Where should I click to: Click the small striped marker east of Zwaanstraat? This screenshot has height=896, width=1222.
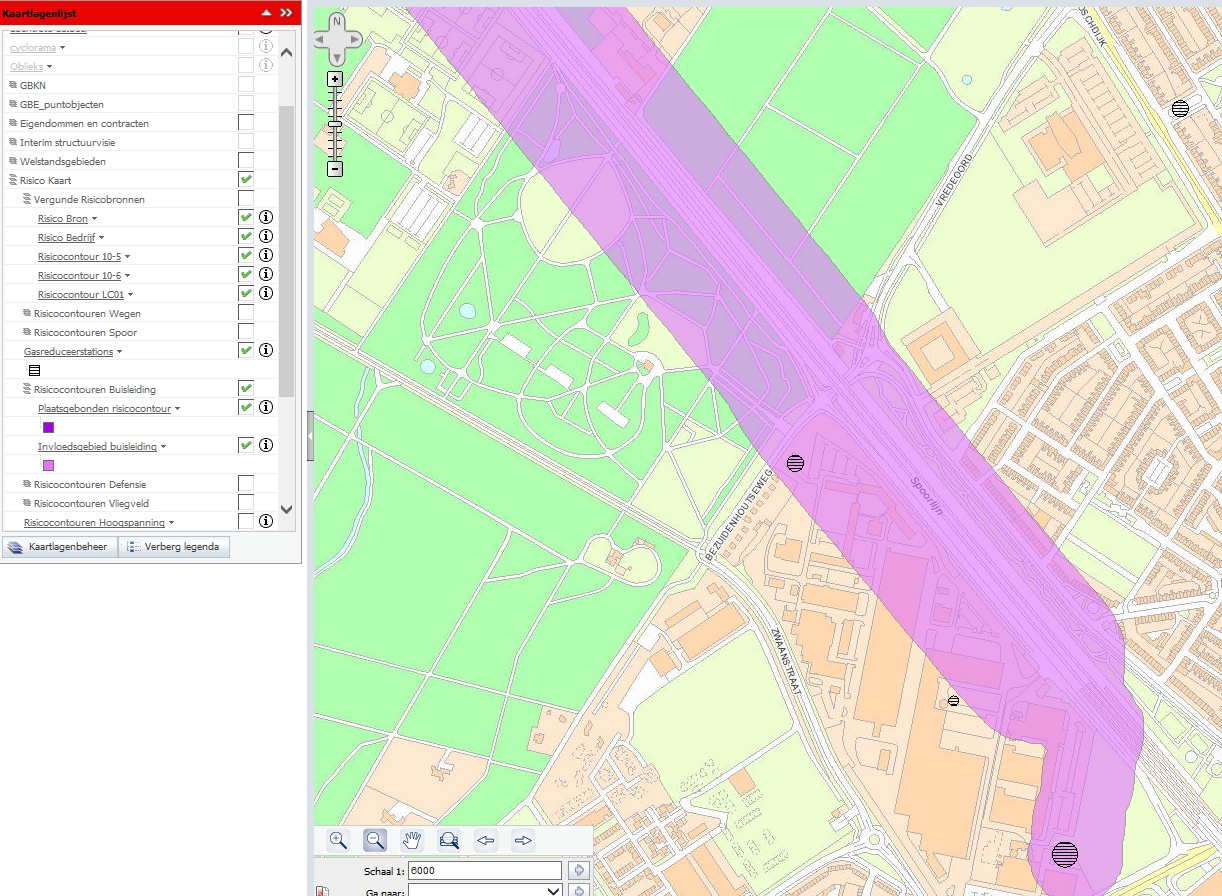pos(953,701)
